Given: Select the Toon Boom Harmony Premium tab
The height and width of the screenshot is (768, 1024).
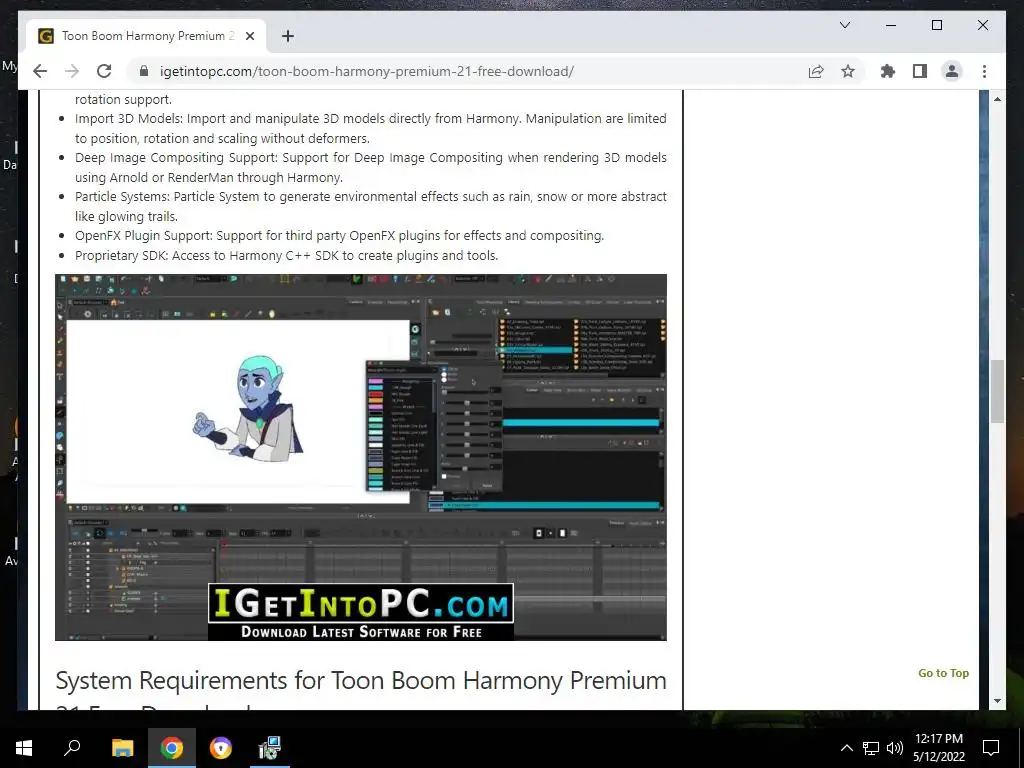Looking at the screenshot, I should click(145, 36).
